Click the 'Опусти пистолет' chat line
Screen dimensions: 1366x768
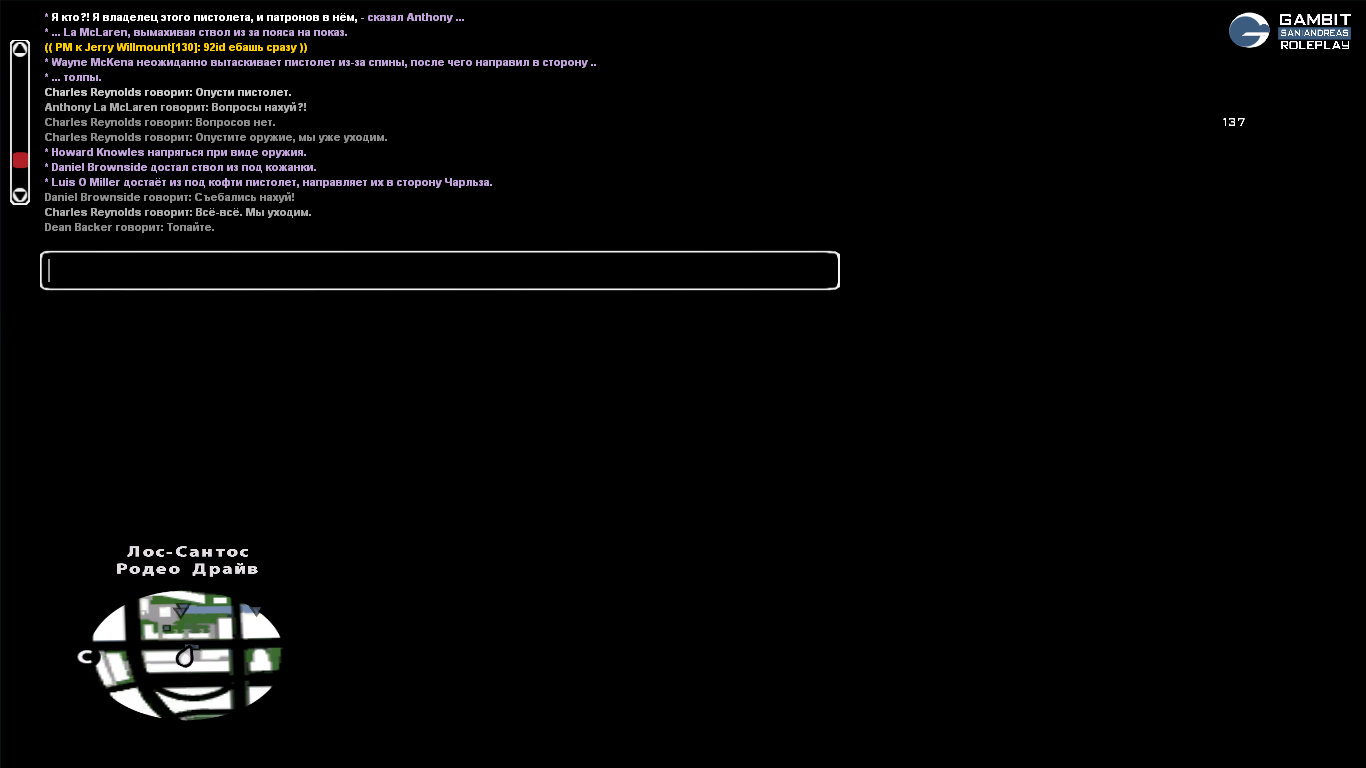(168, 92)
